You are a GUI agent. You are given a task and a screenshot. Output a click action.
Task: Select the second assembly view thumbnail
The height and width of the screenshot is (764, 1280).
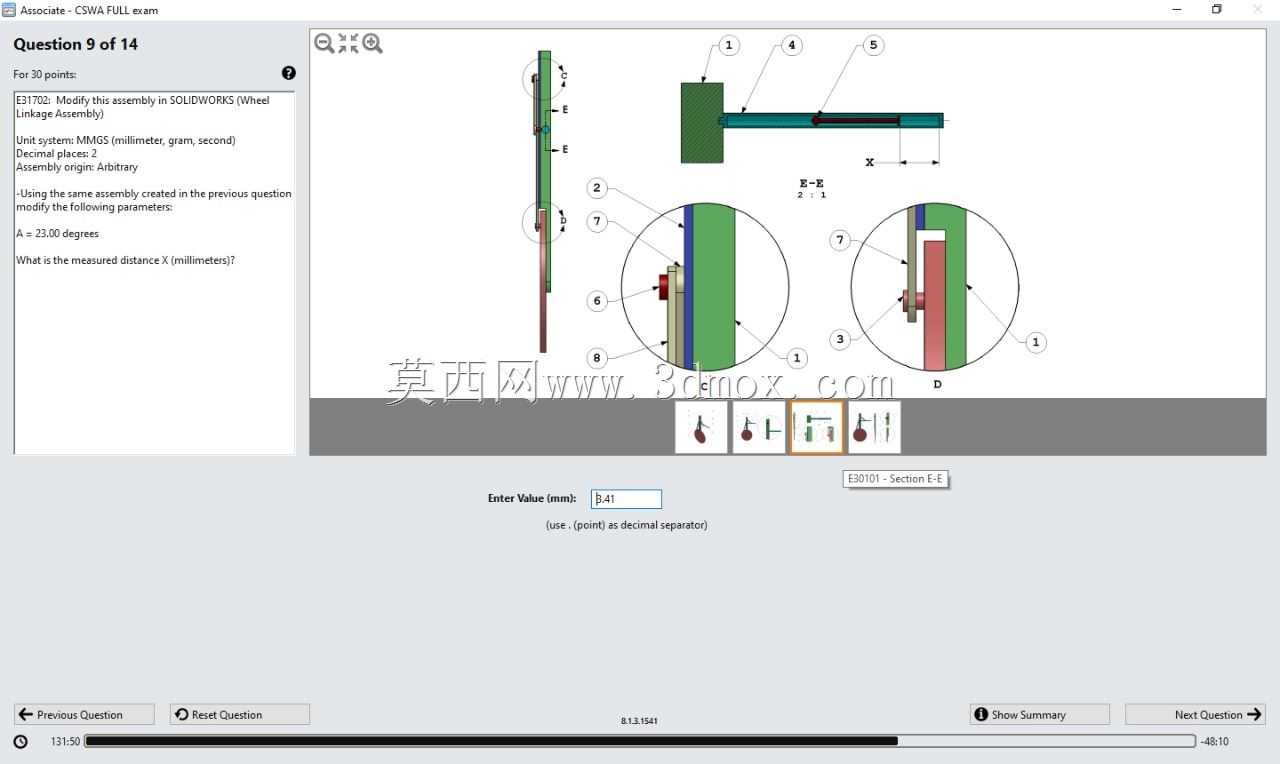click(759, 427)
